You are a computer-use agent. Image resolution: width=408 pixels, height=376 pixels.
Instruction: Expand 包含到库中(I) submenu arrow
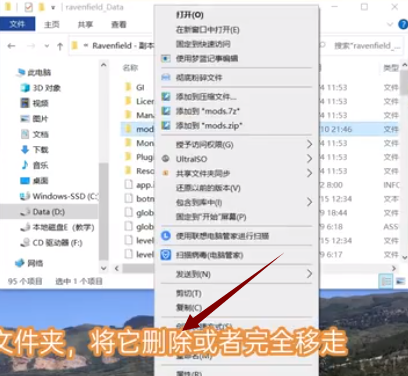(309, 202)
